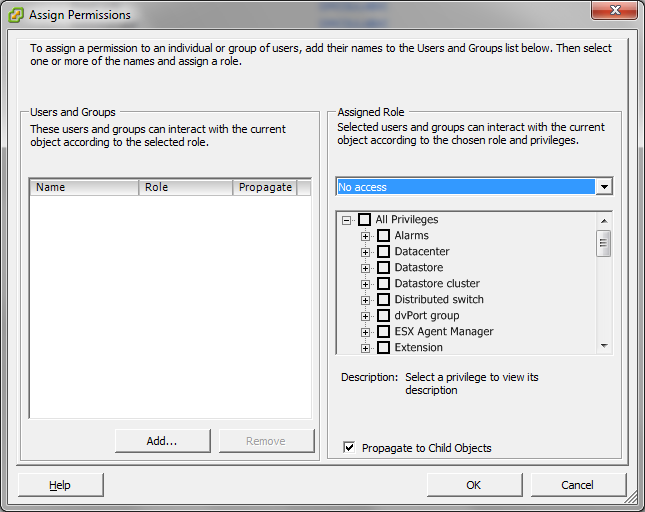Sort by the Role column header
Viewport: 645px width, 512px height.
(x=186, y=187)
